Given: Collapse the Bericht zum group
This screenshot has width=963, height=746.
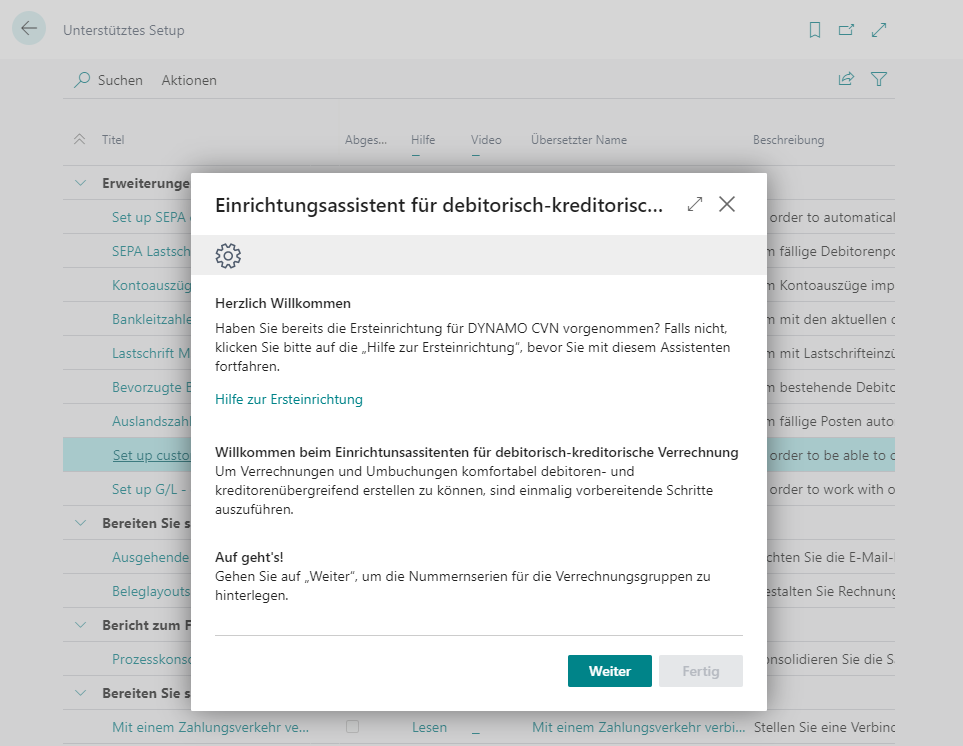Looking at the screenshot, I should [x=80, y=625].
